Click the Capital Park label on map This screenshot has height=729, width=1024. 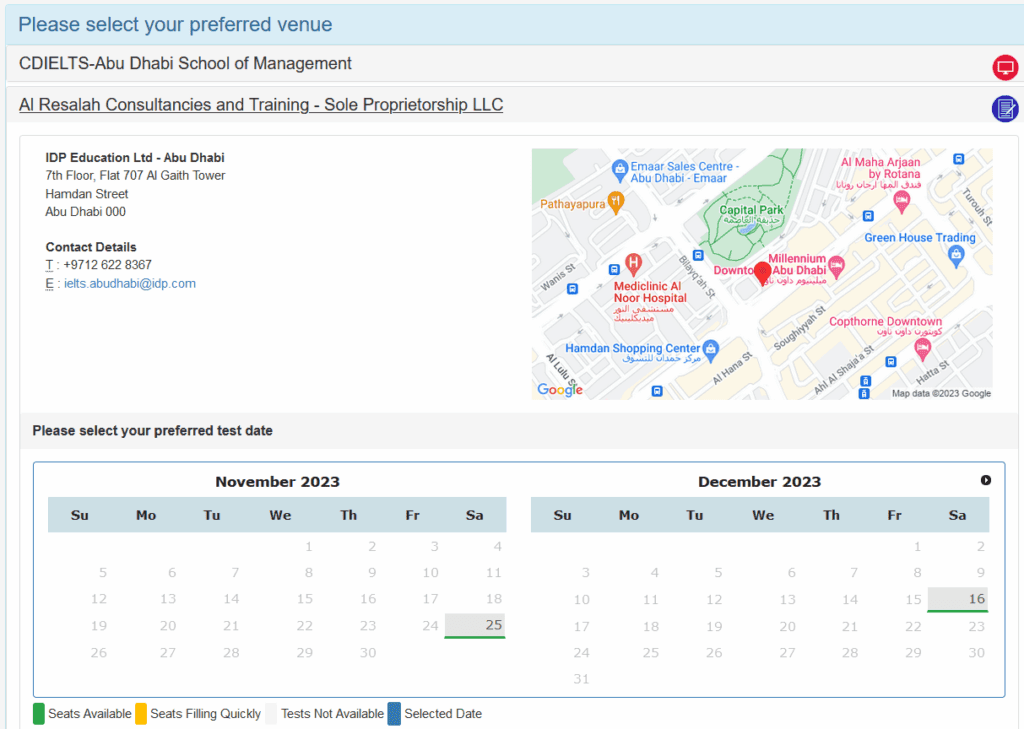point(751,210)
